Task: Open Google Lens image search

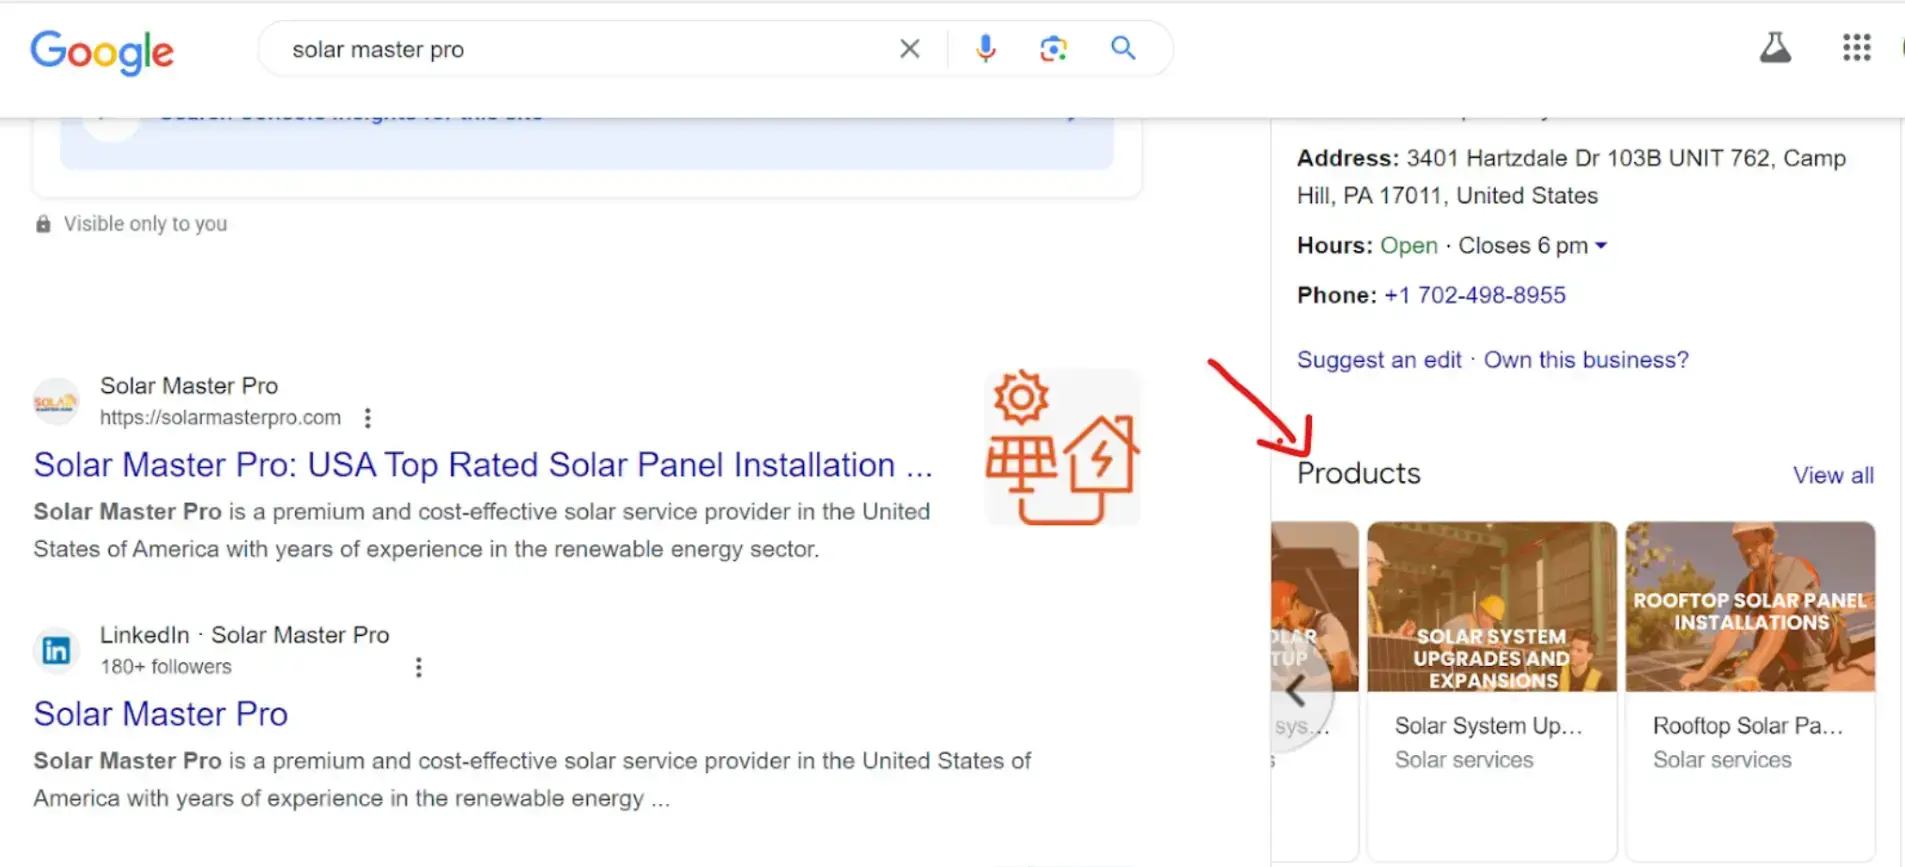Action: pyautogui.click(x=1053, y=47)
